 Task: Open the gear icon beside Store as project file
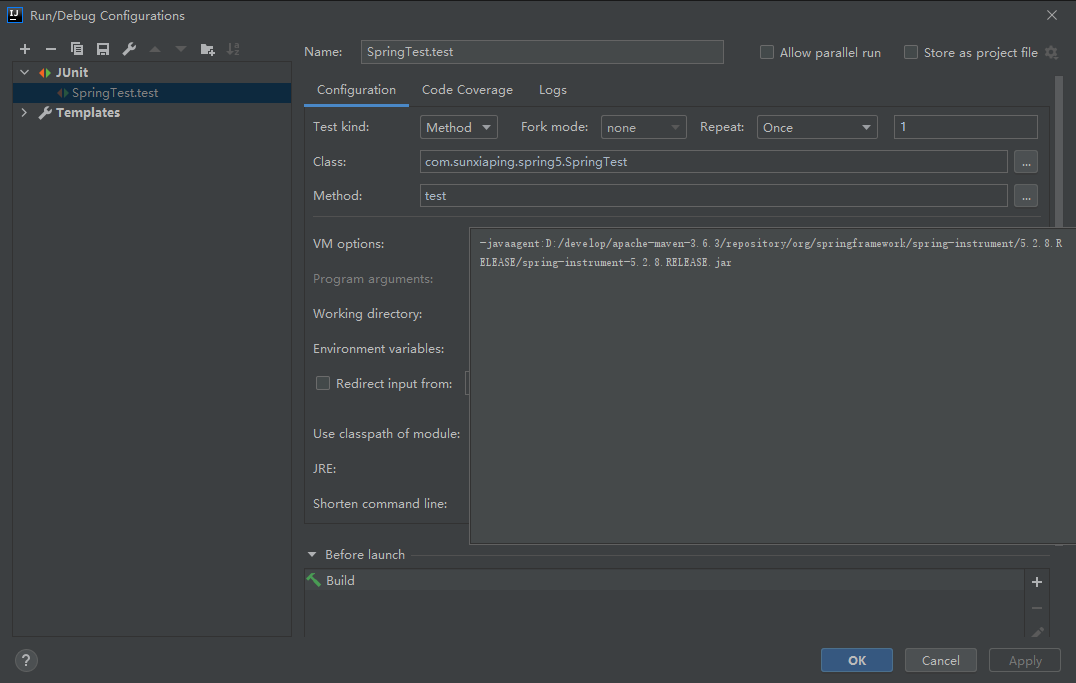[1051, 53]
